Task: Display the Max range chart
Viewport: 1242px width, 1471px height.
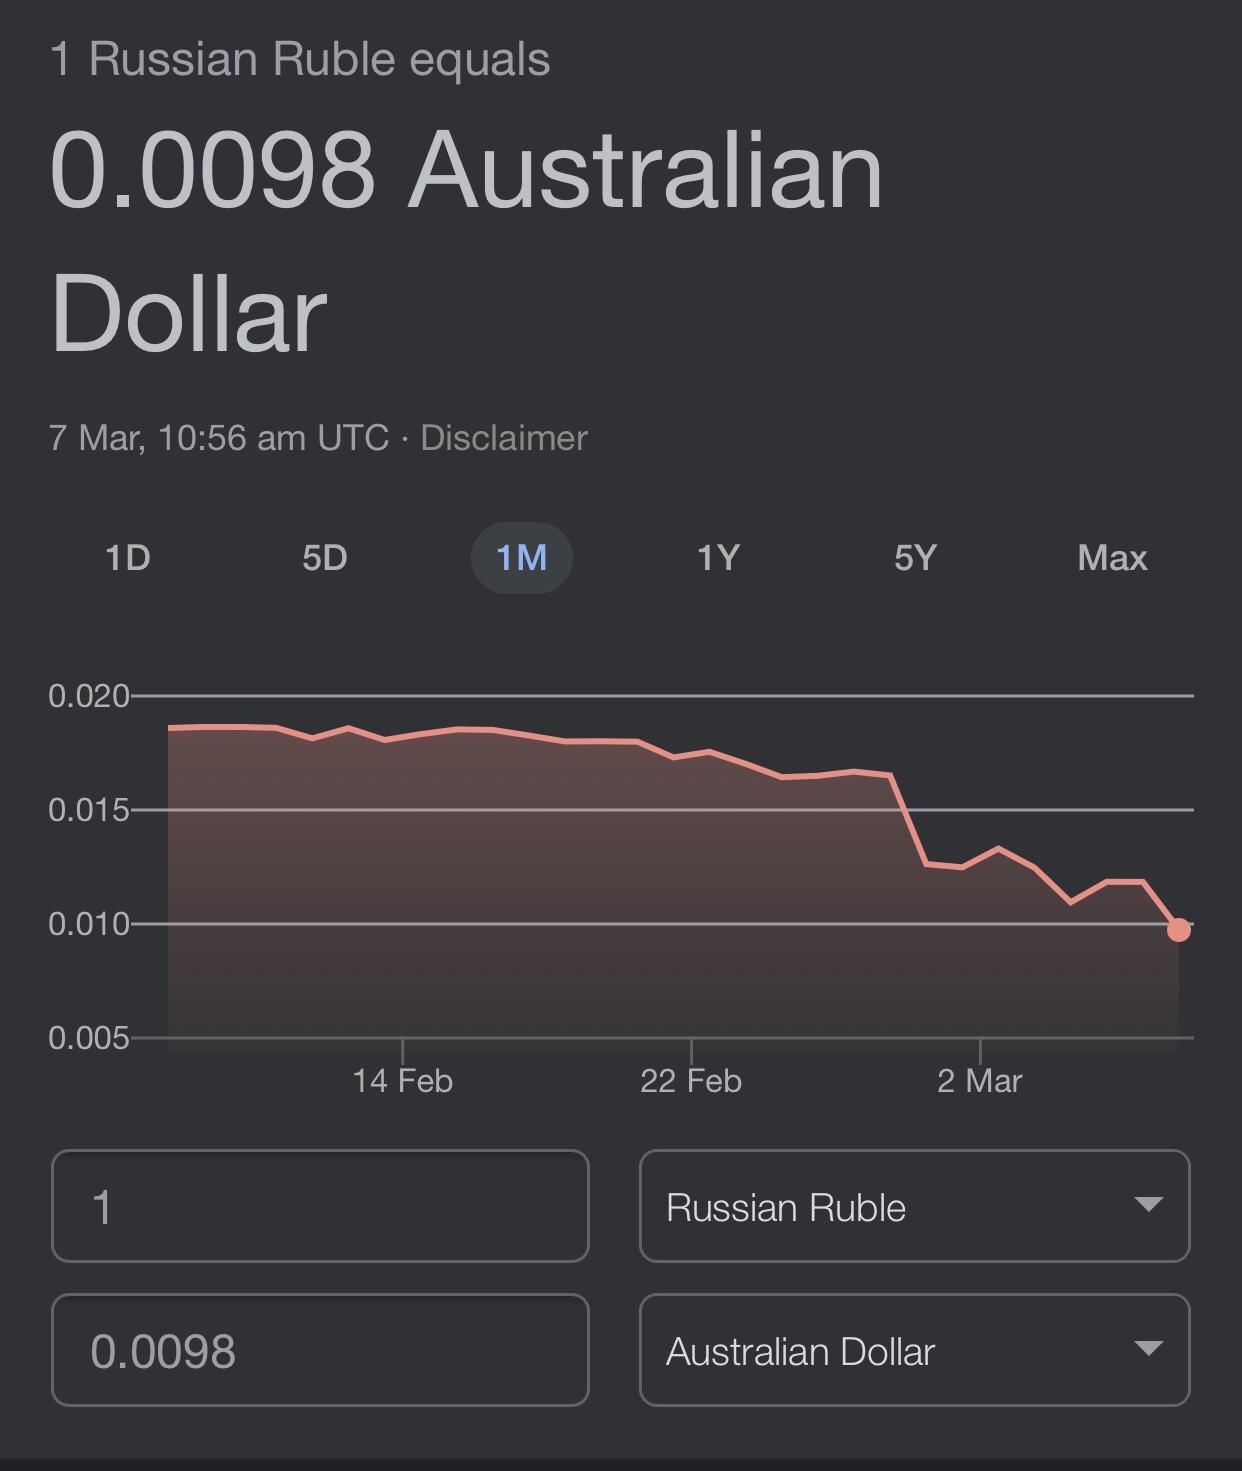Action: tap(1112, 557)
